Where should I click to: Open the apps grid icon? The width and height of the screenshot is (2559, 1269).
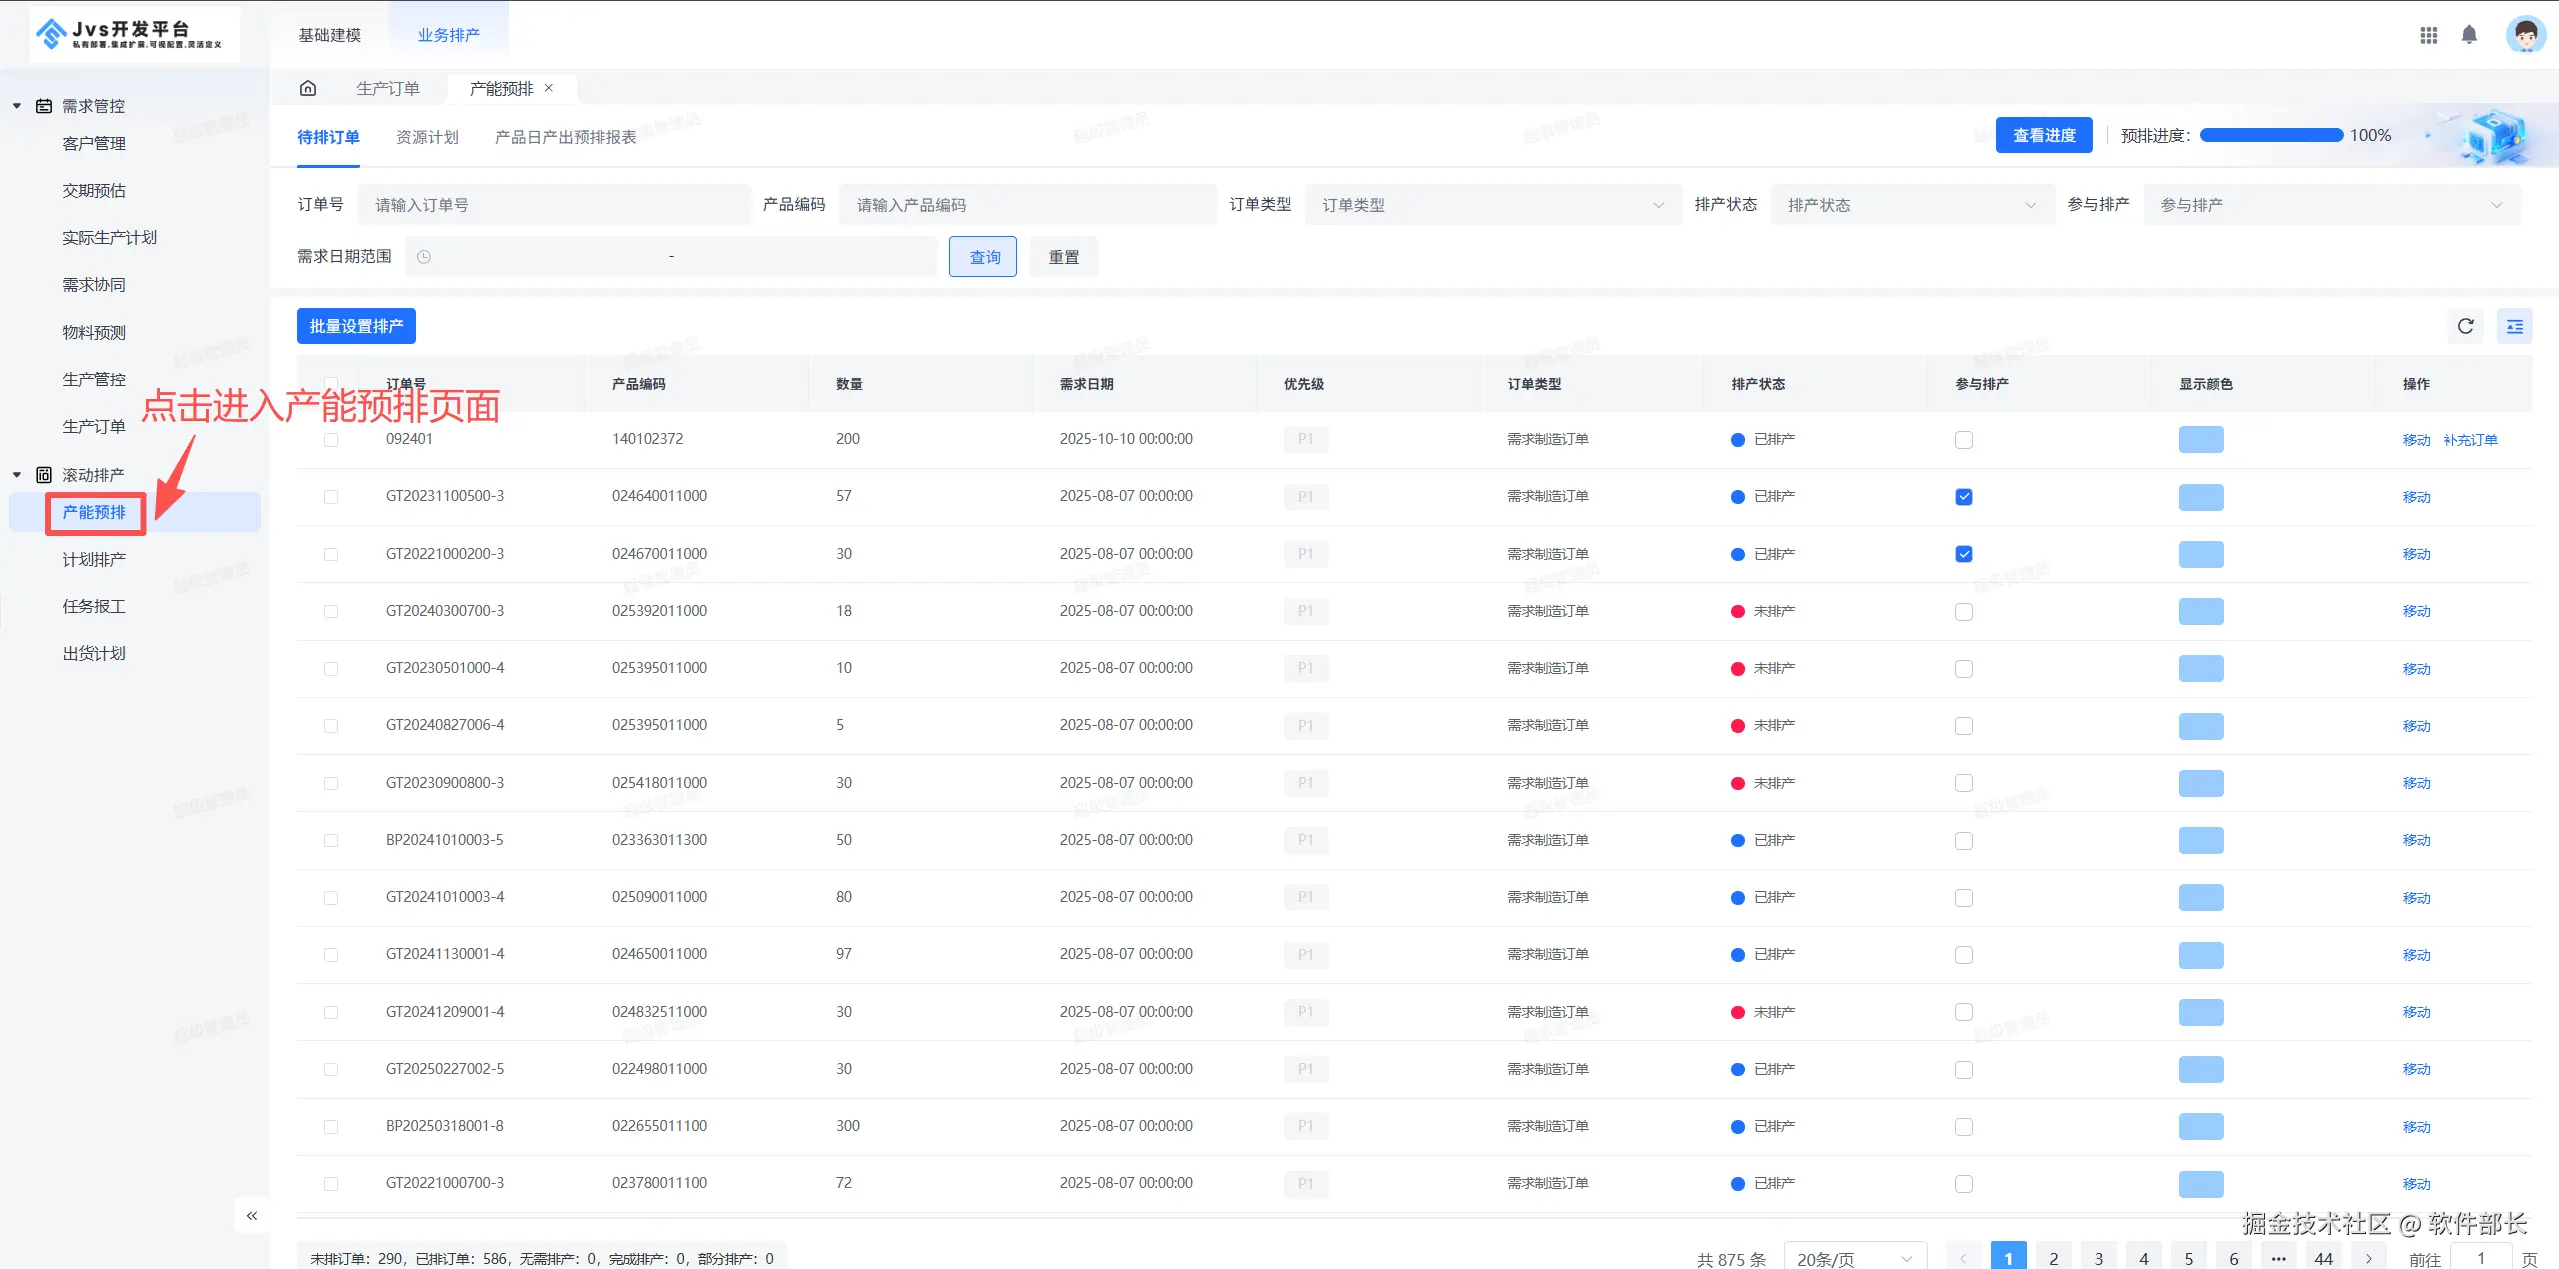2428,35
